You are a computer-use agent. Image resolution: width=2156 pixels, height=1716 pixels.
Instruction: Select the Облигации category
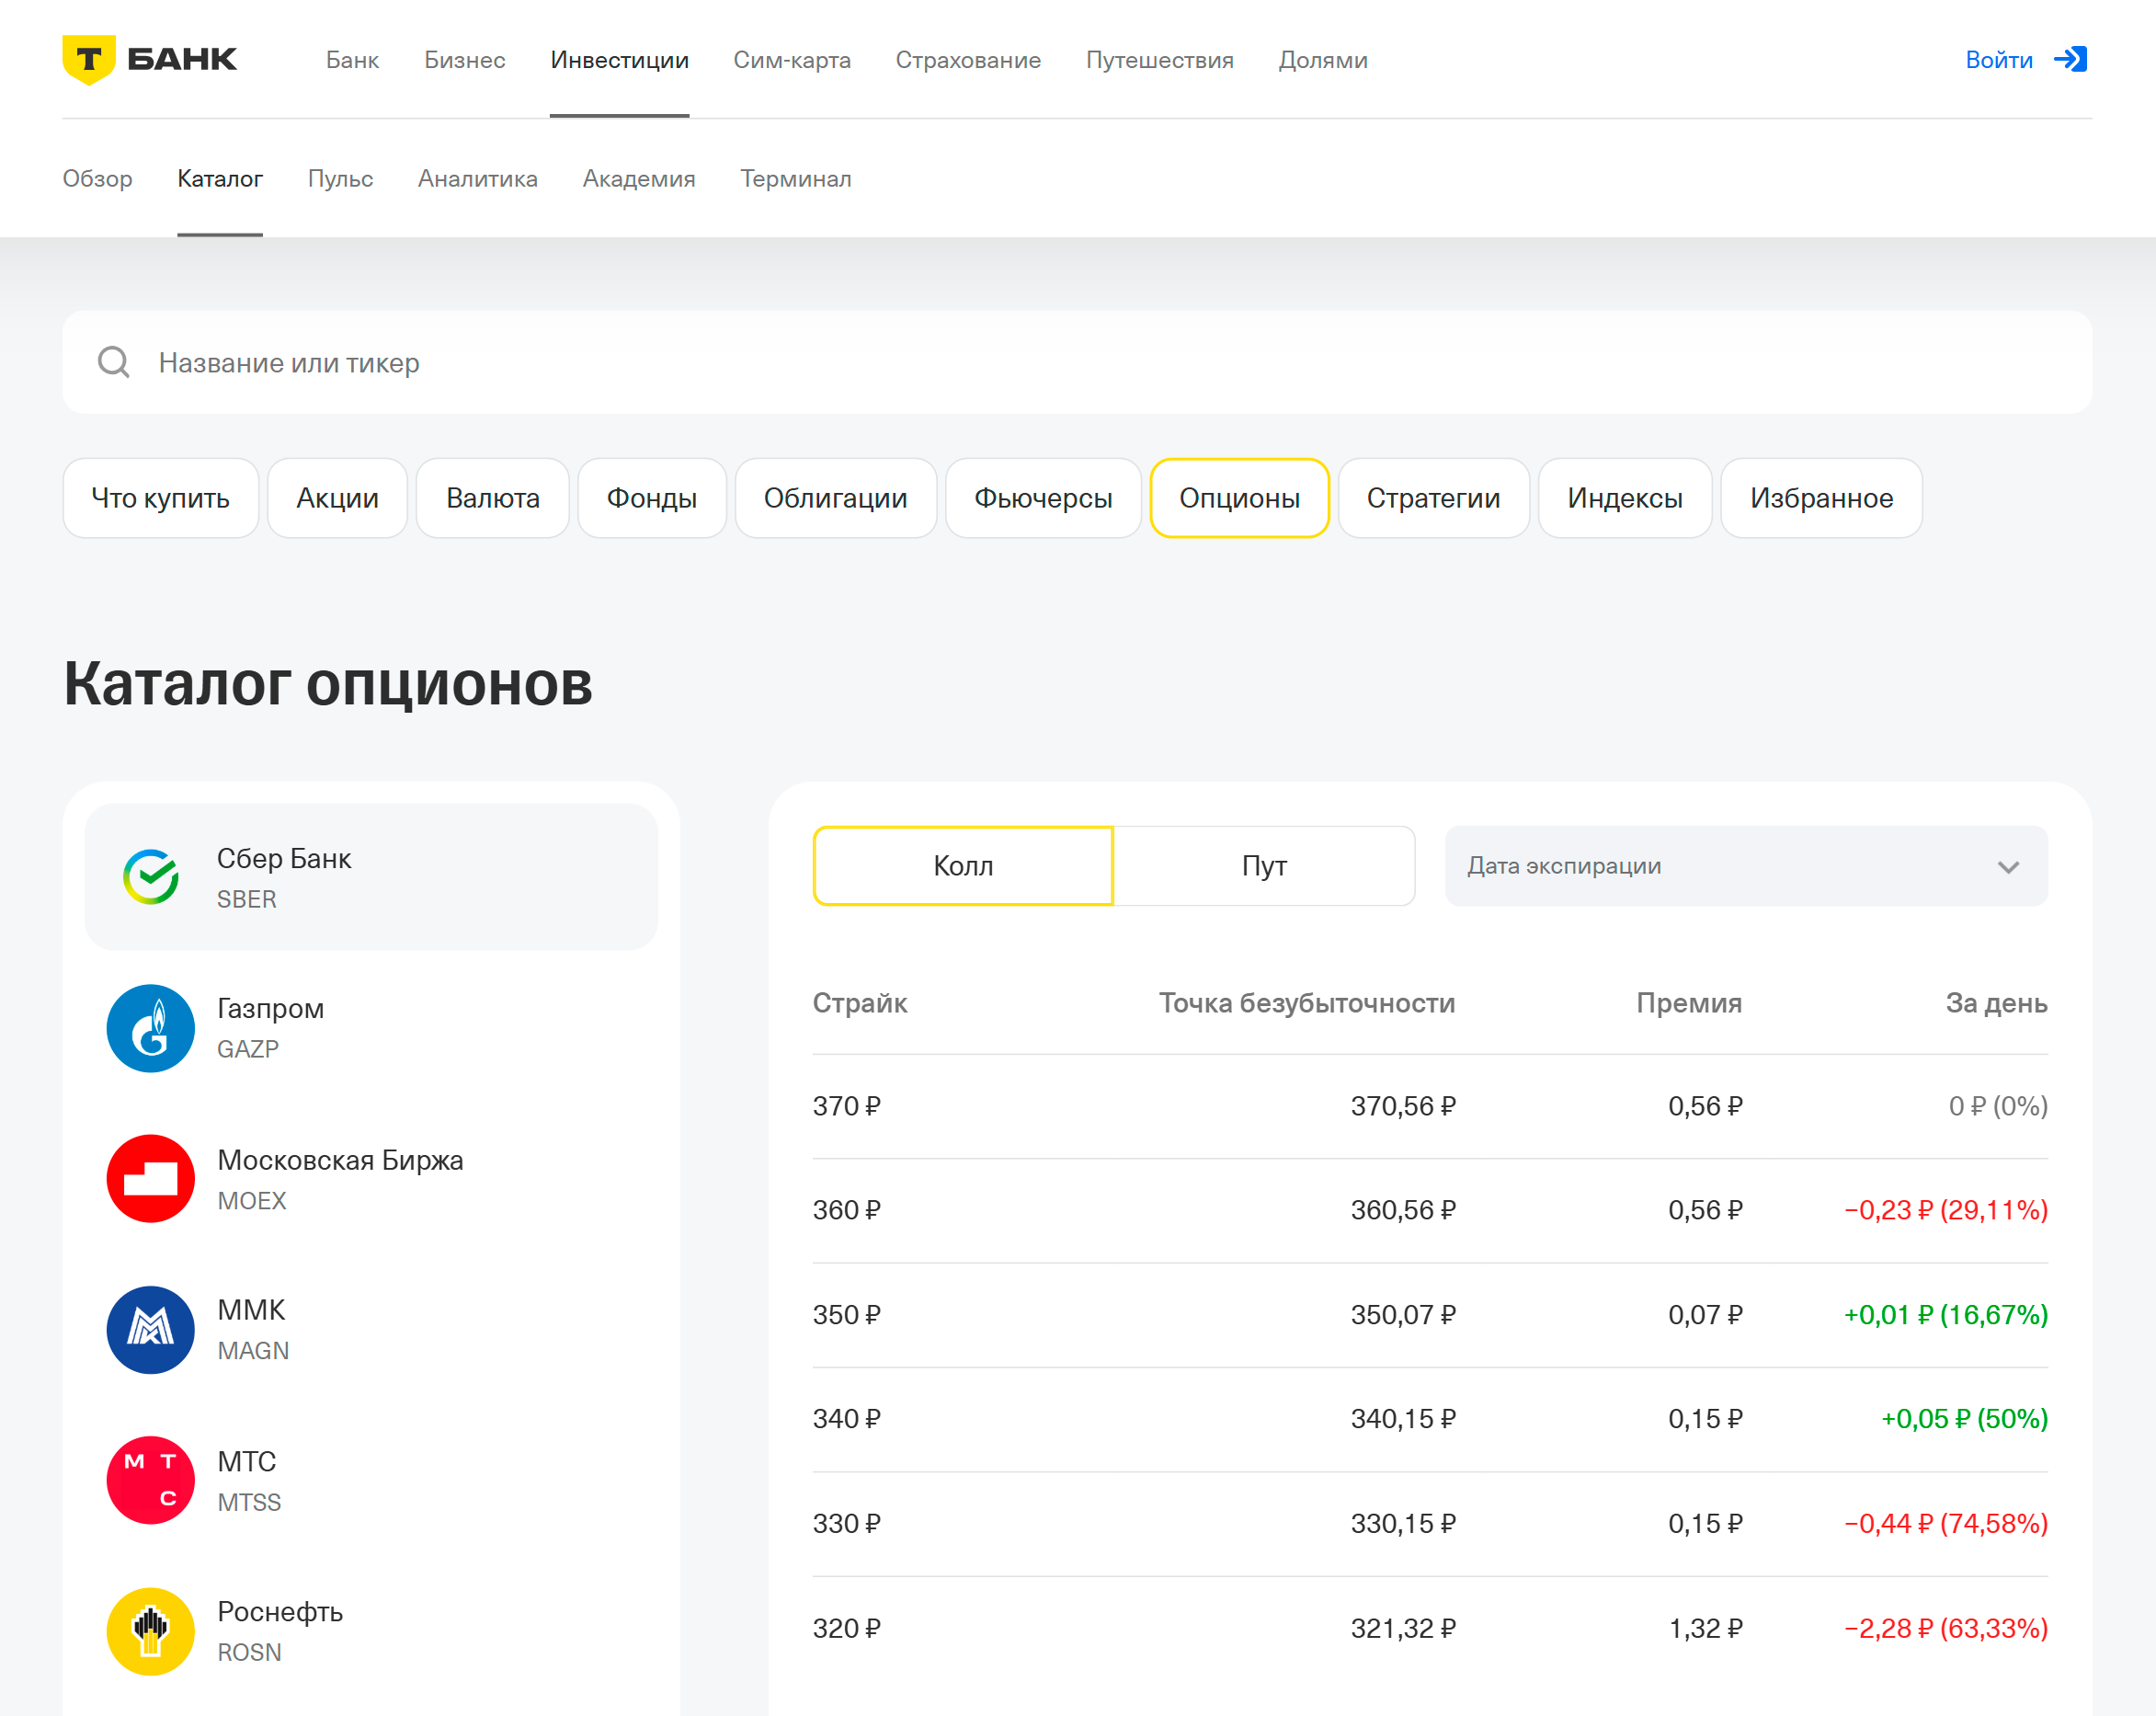pos(836,498)
